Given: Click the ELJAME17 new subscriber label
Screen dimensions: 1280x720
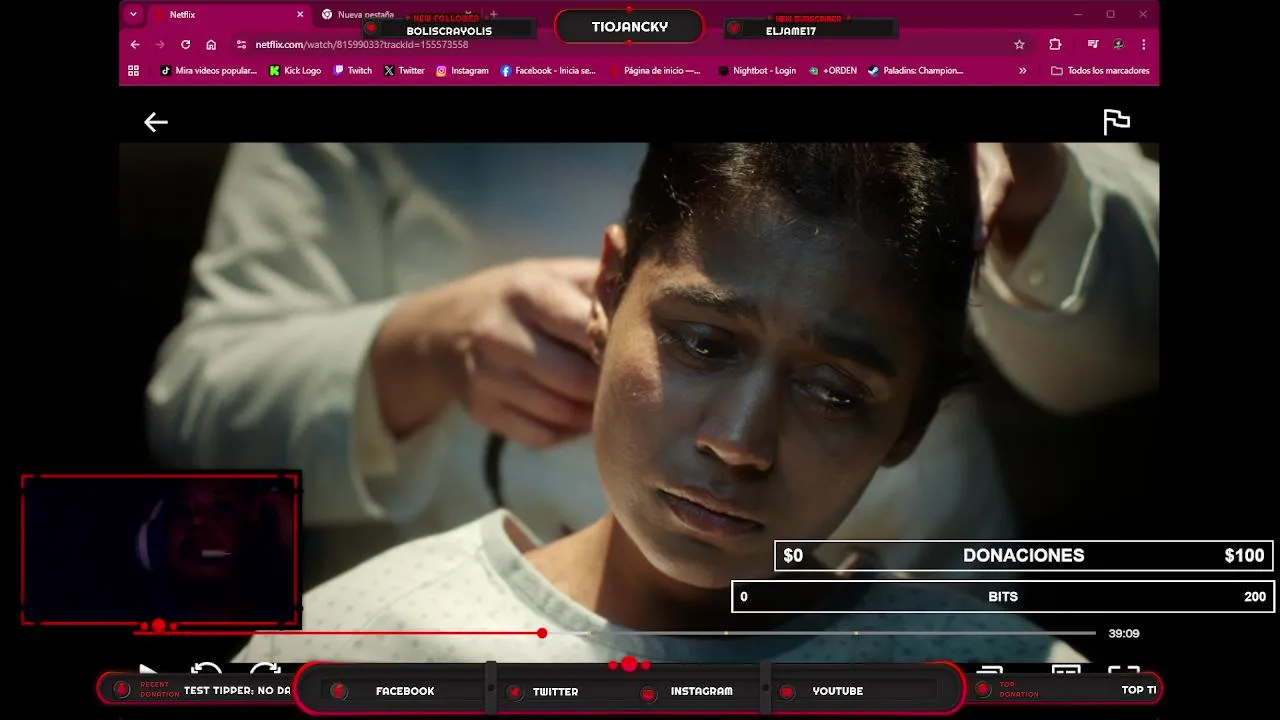Looking at the screenshot, I should click(x=791, y=31).
